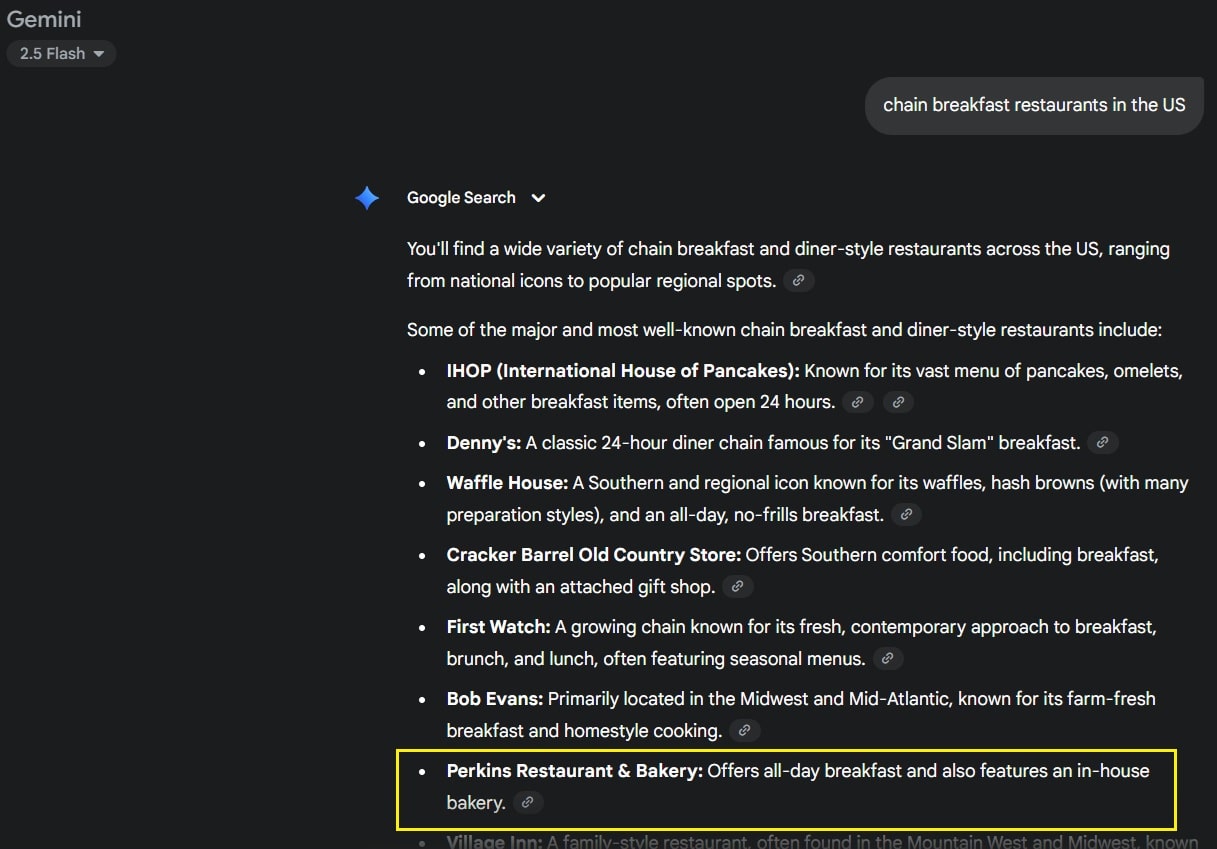Screen dimensions: 1217x849
Task: Open source link for Cracker Barrel entry
Action: 737,587
